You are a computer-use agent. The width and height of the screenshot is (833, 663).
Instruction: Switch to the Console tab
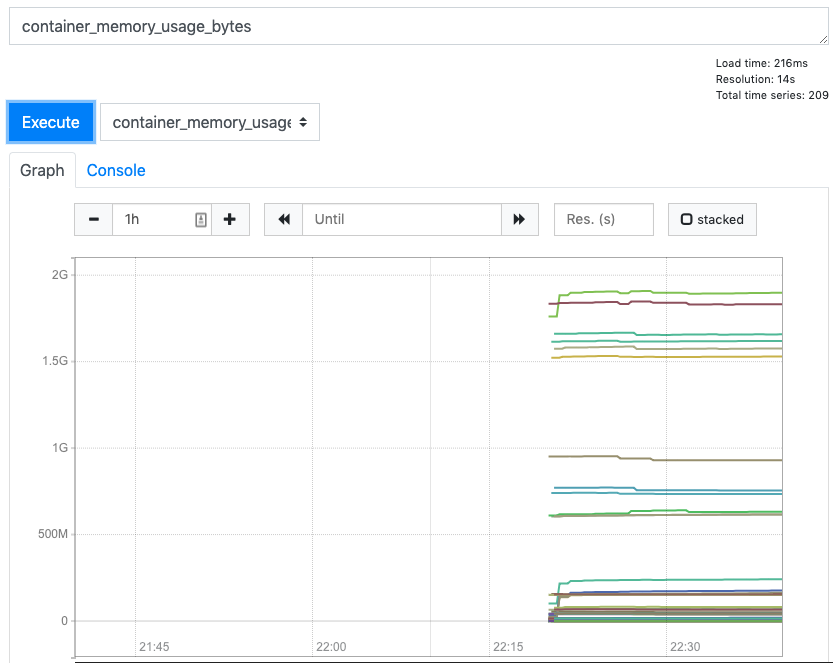coord(115,170)
